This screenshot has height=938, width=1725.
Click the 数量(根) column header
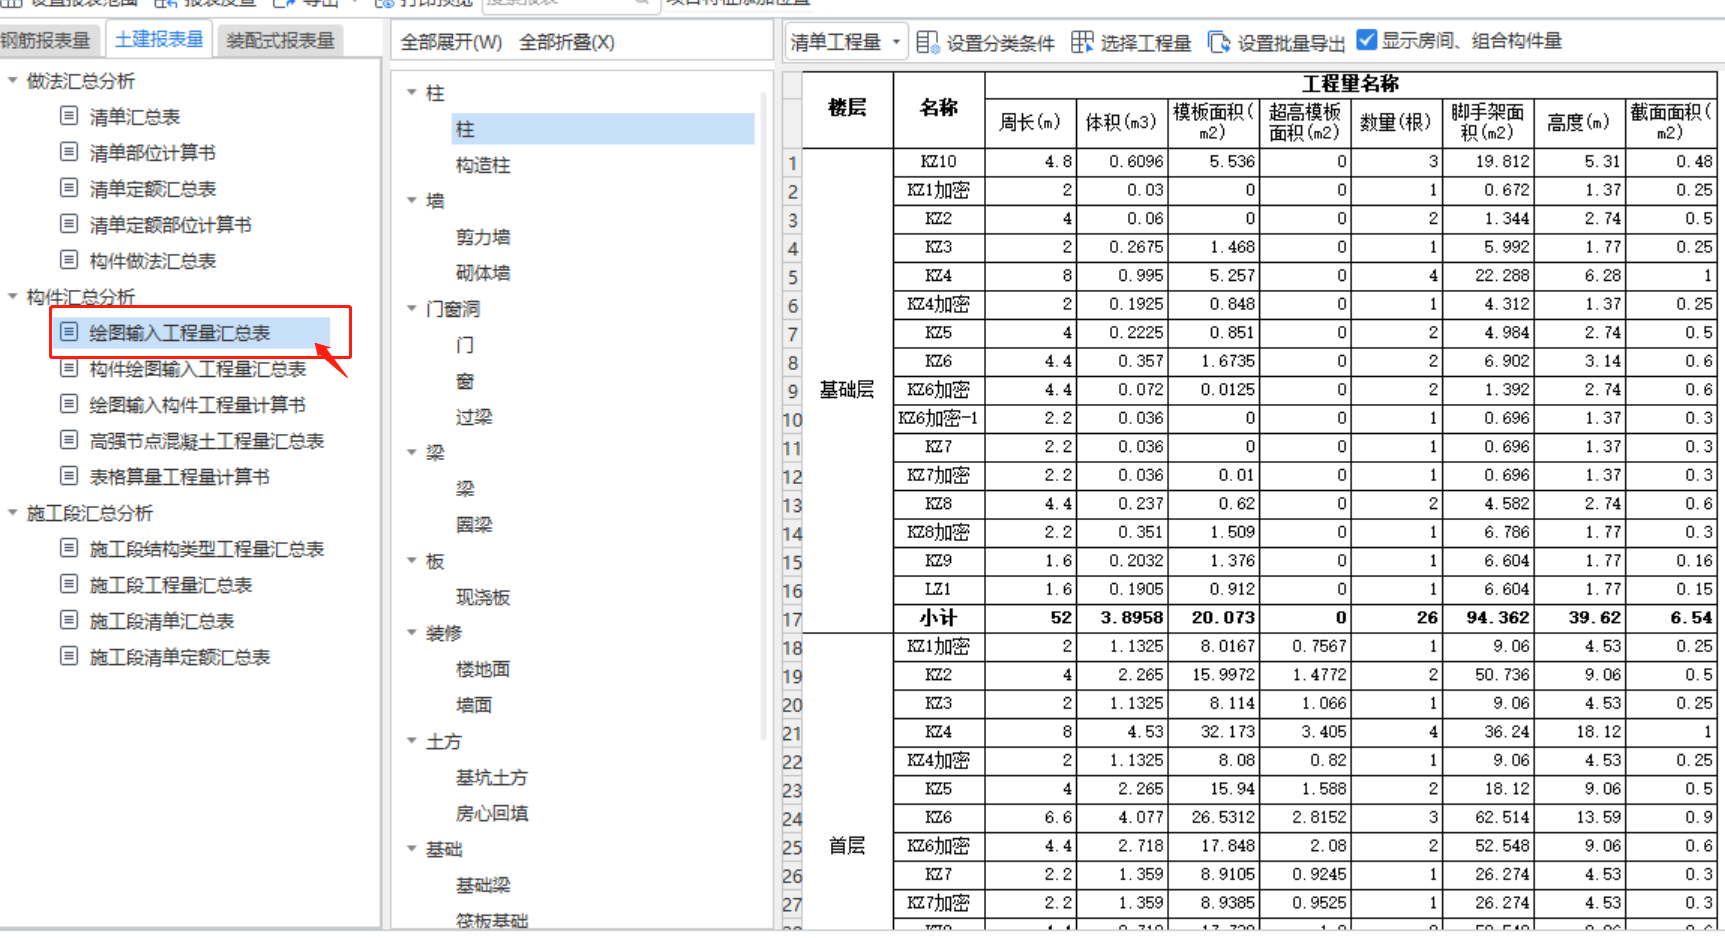click(x=1396, y=122)
